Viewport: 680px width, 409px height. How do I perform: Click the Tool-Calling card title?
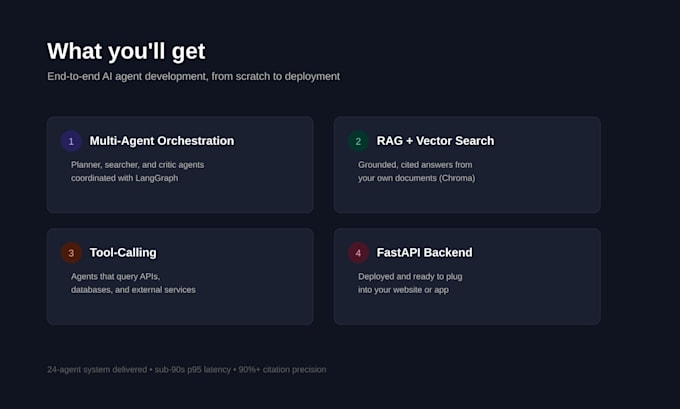pos(123,252)
